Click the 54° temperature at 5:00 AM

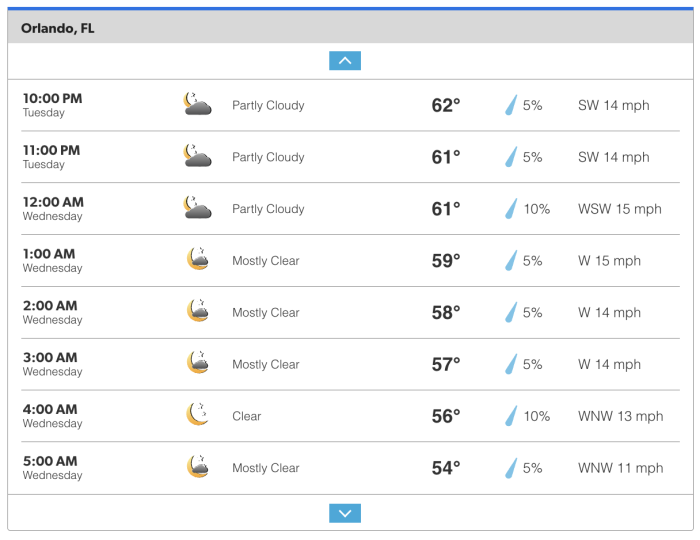[x=446, y=468]
